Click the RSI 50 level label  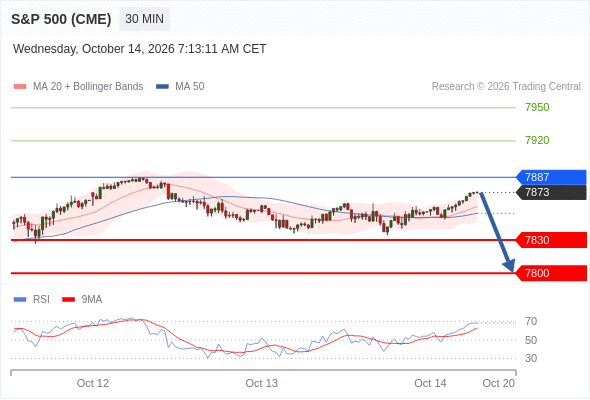[x=531, y=340]
